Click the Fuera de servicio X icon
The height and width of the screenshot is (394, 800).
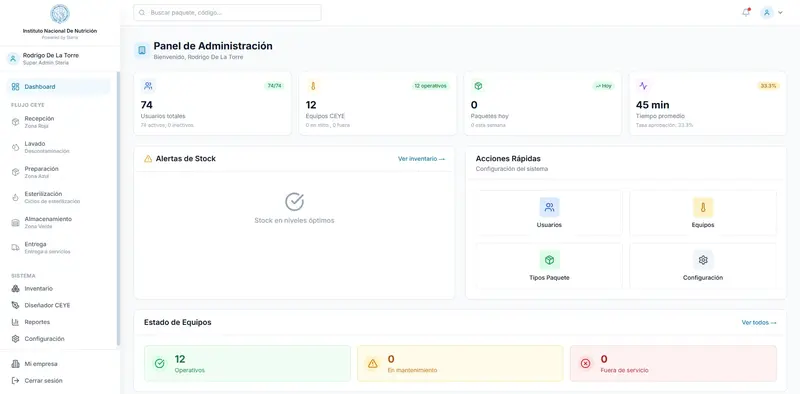click(585, 363)
